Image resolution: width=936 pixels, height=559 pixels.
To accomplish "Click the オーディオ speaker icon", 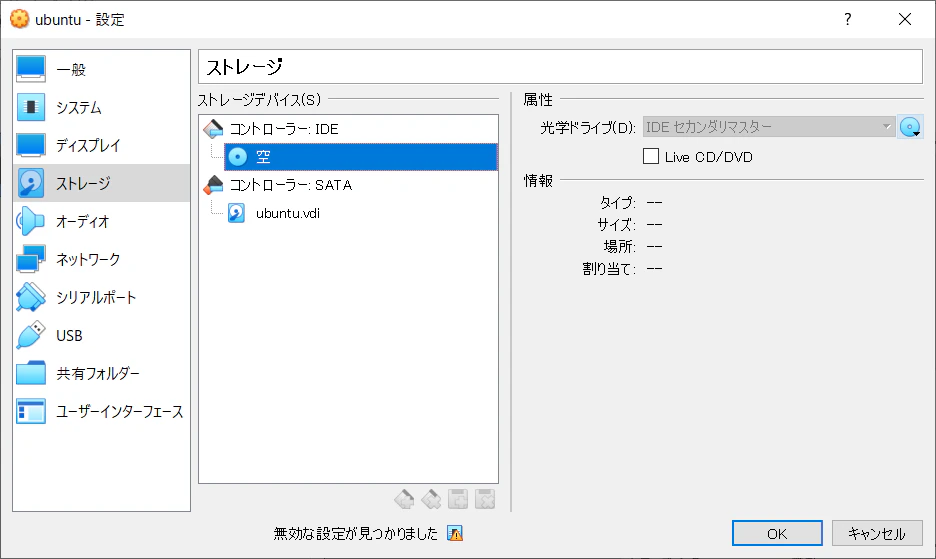I will [30, 222].
